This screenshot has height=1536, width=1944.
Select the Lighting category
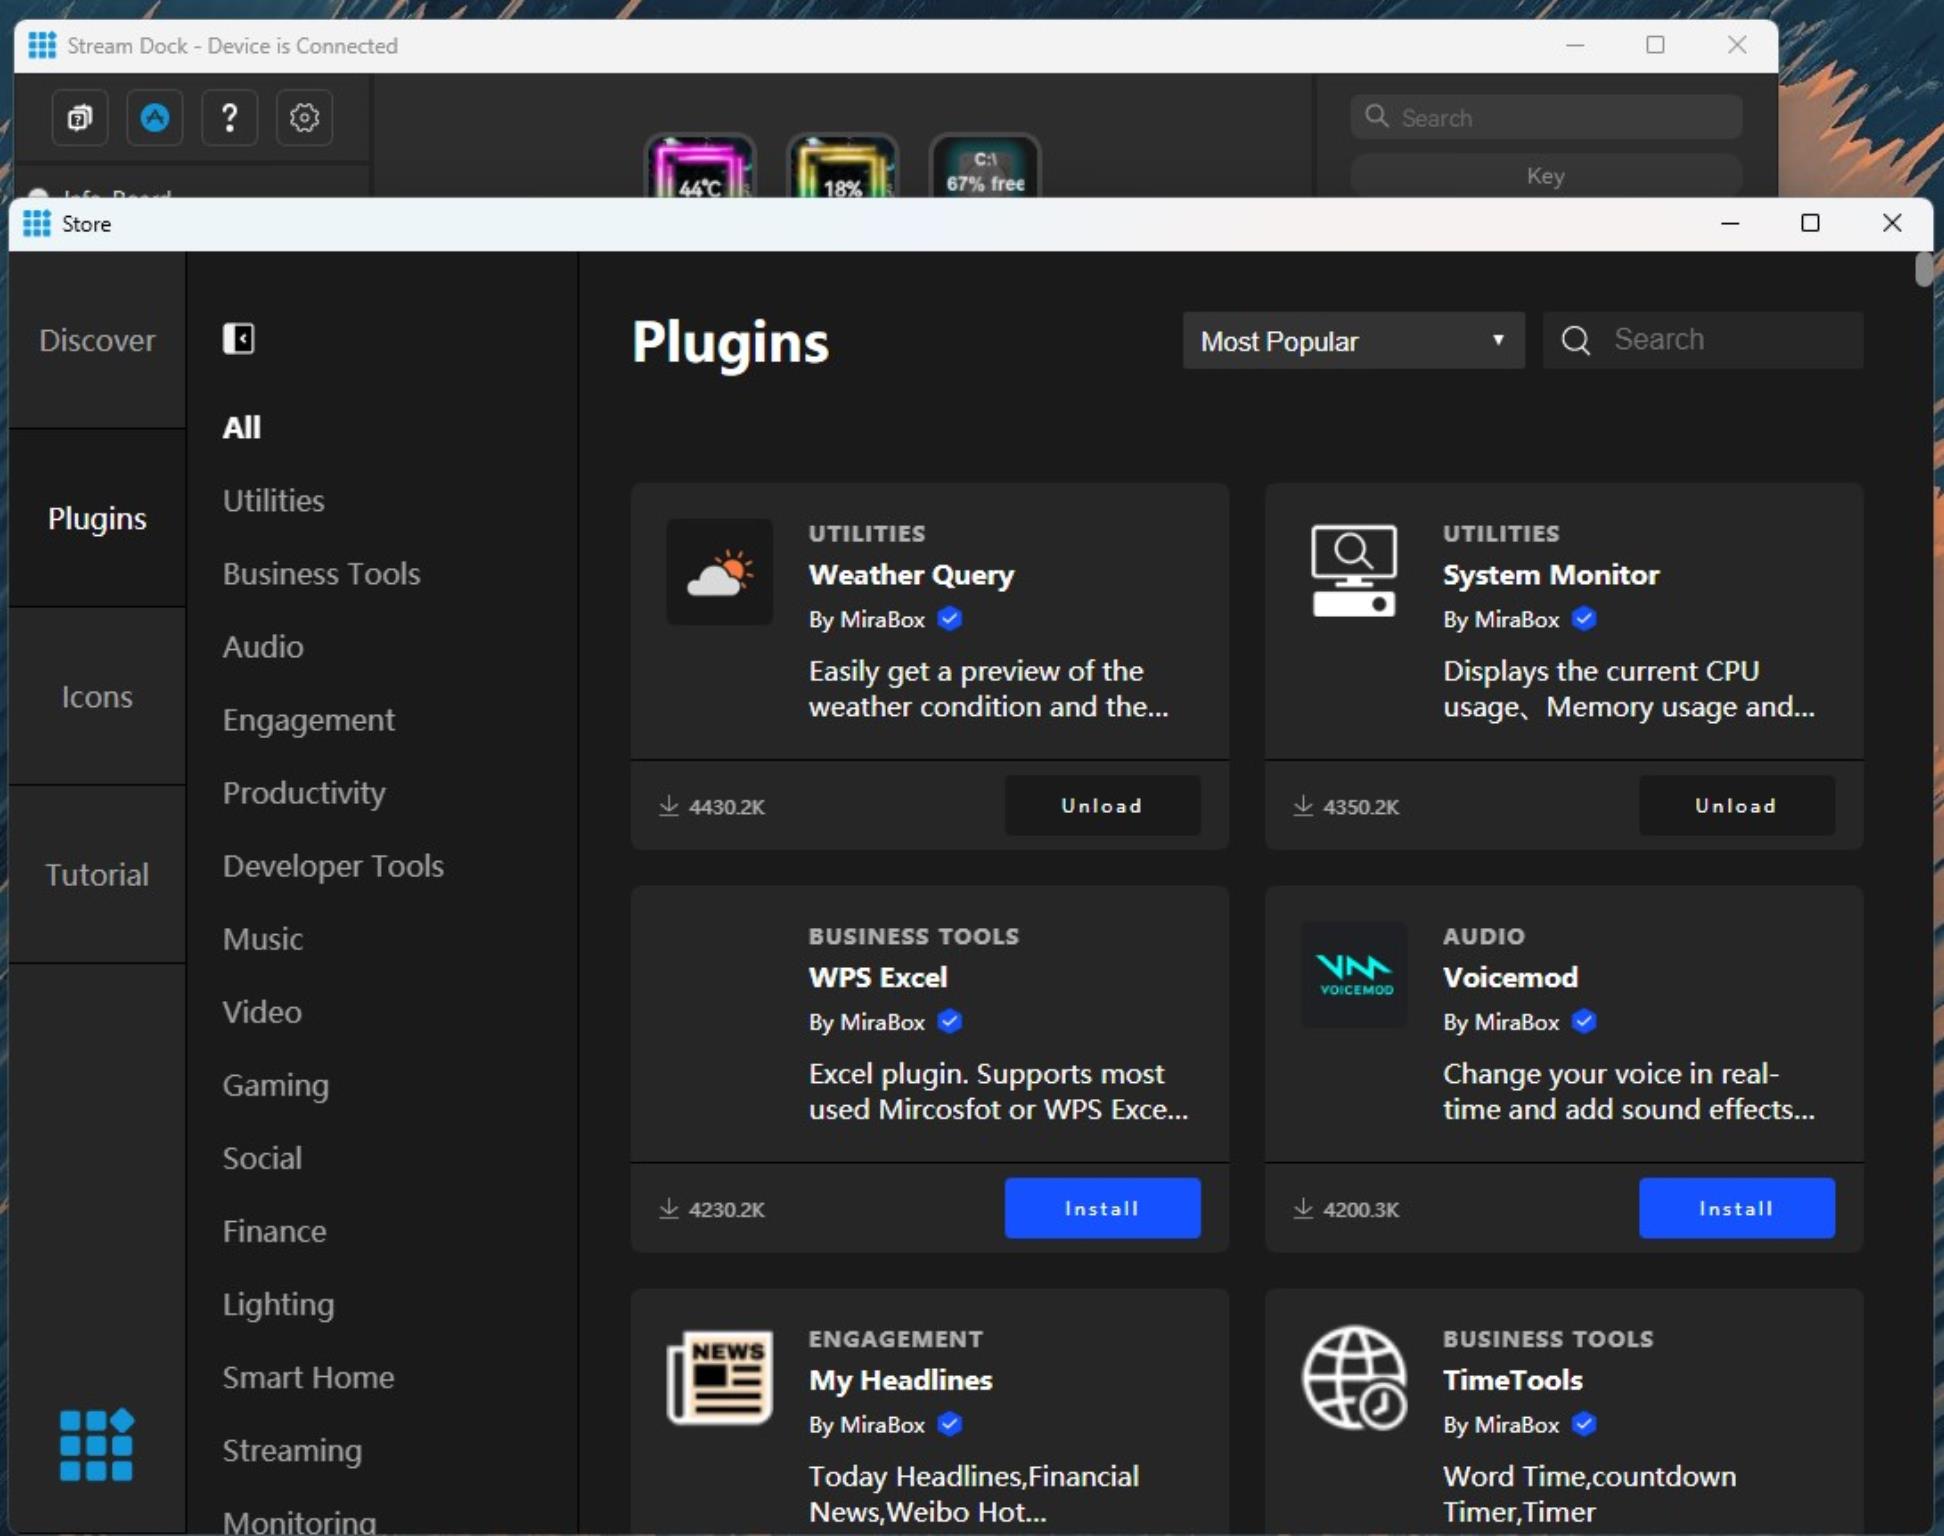click(278, 1304)
